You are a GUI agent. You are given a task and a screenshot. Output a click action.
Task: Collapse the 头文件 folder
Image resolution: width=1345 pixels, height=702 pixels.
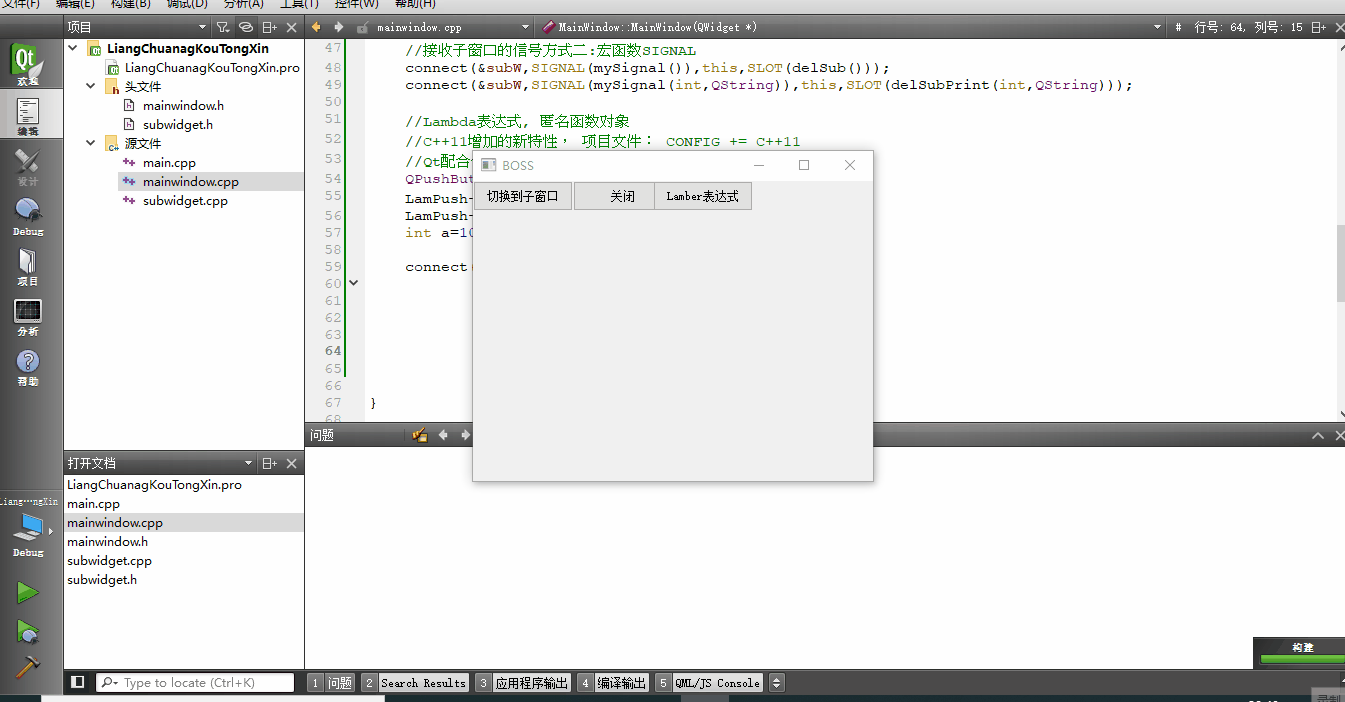[x=91, y=86]
